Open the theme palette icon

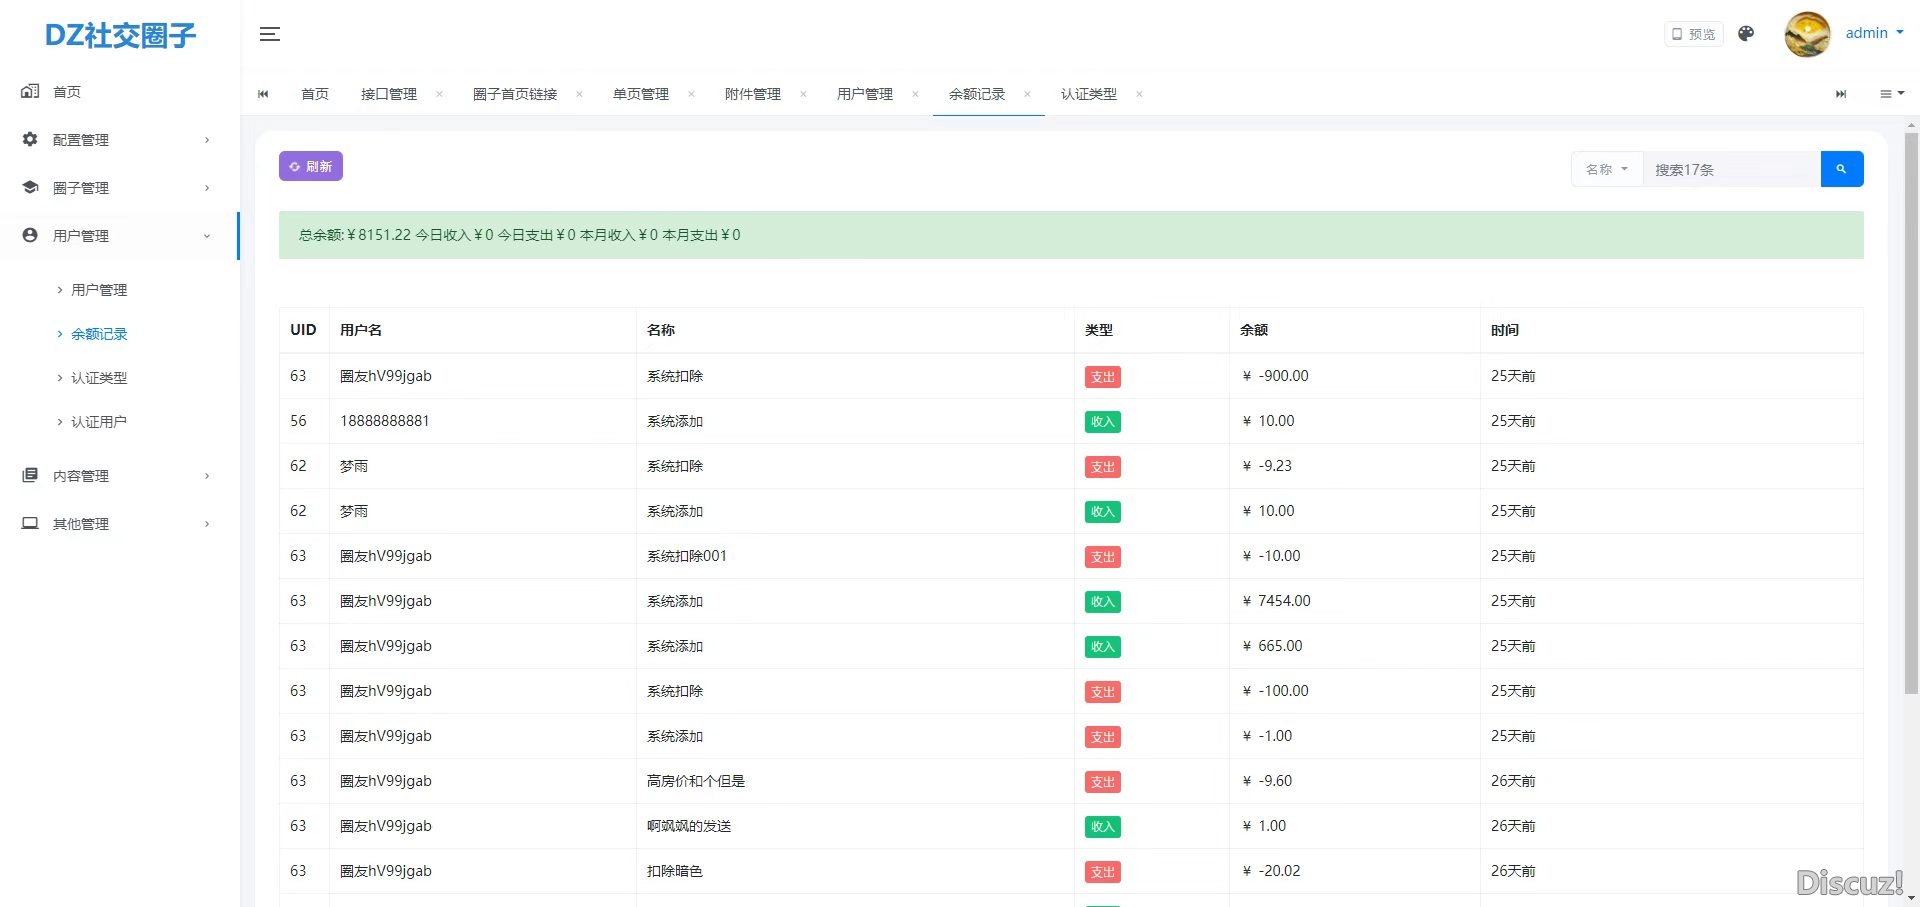(1746, 34)
